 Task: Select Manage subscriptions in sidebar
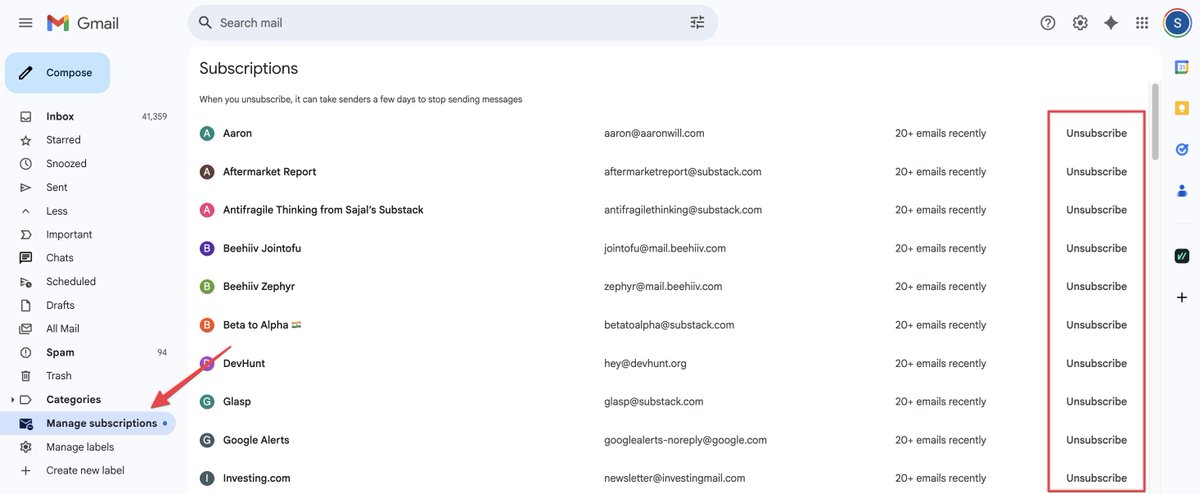(88, 423)
